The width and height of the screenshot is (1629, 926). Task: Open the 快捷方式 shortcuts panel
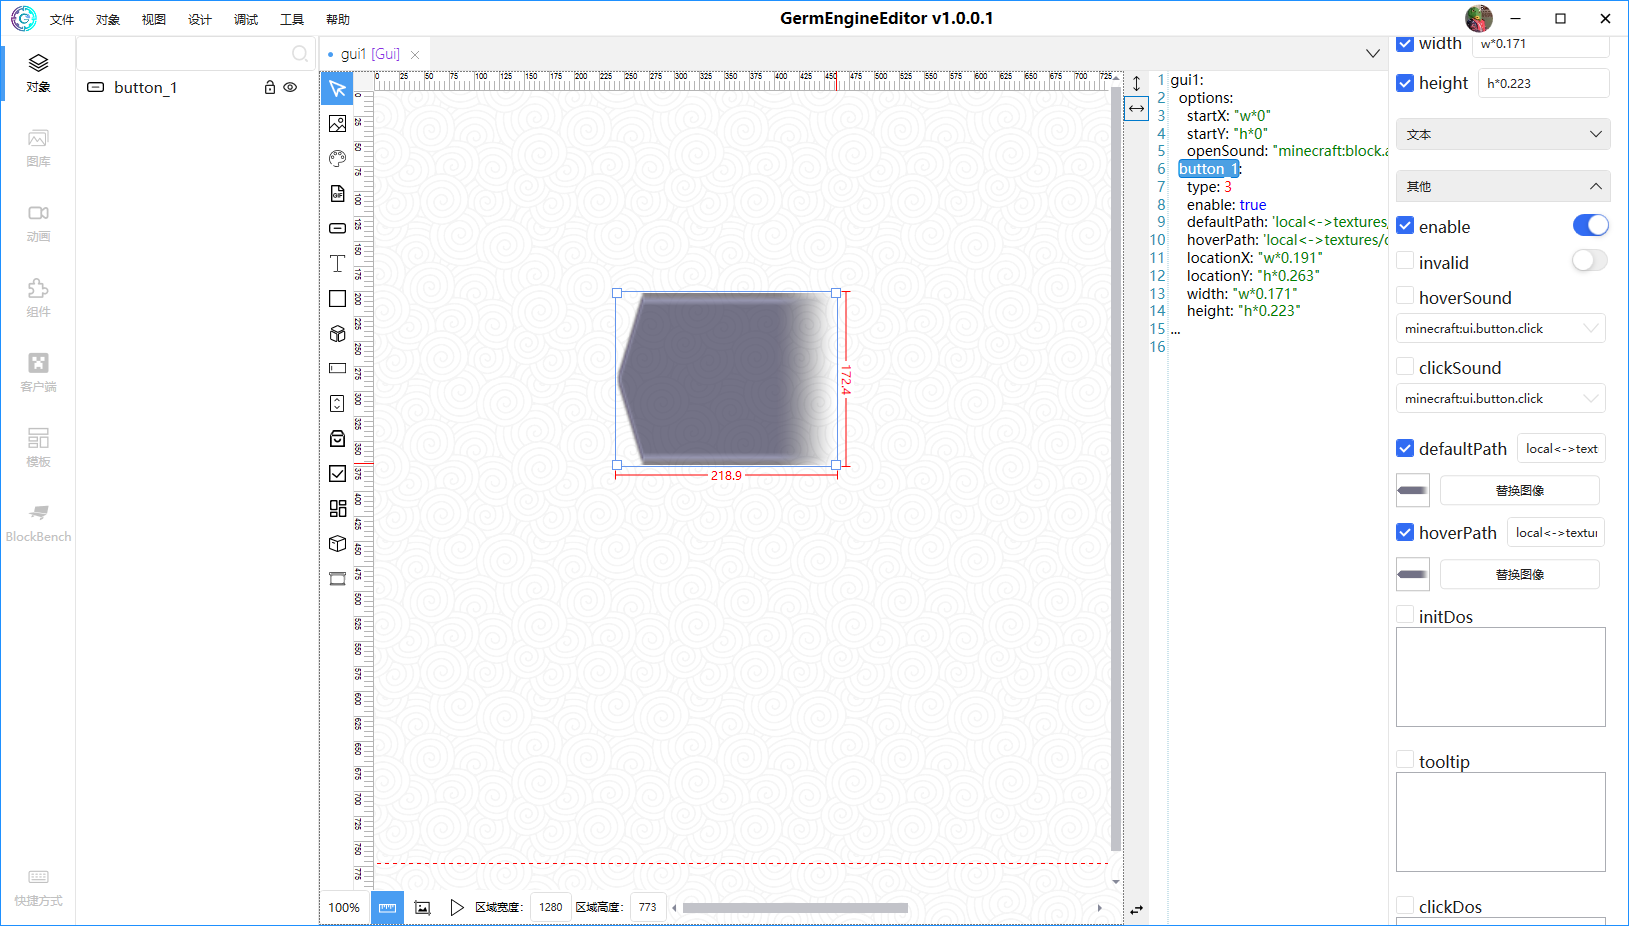point(38,887)
